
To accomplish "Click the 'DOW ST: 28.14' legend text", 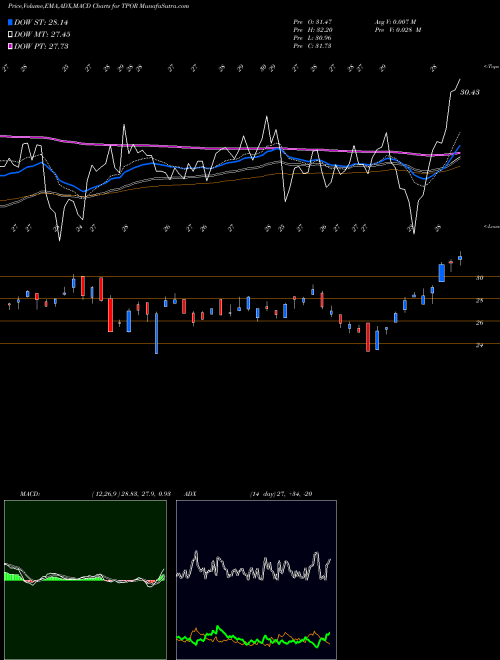I will 41,22.
